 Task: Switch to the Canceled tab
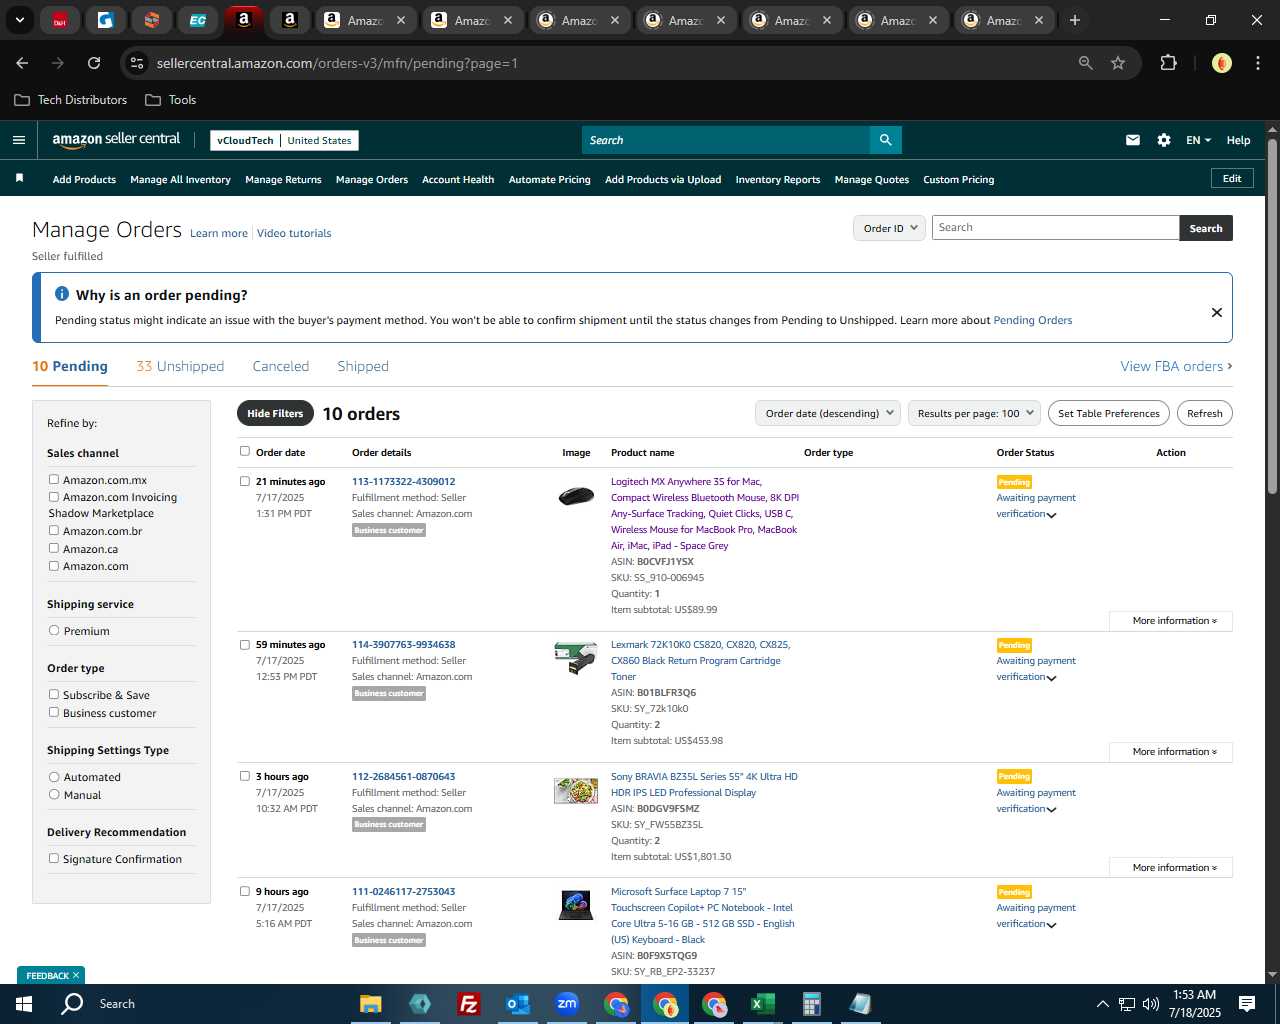[x=281, y=366]
